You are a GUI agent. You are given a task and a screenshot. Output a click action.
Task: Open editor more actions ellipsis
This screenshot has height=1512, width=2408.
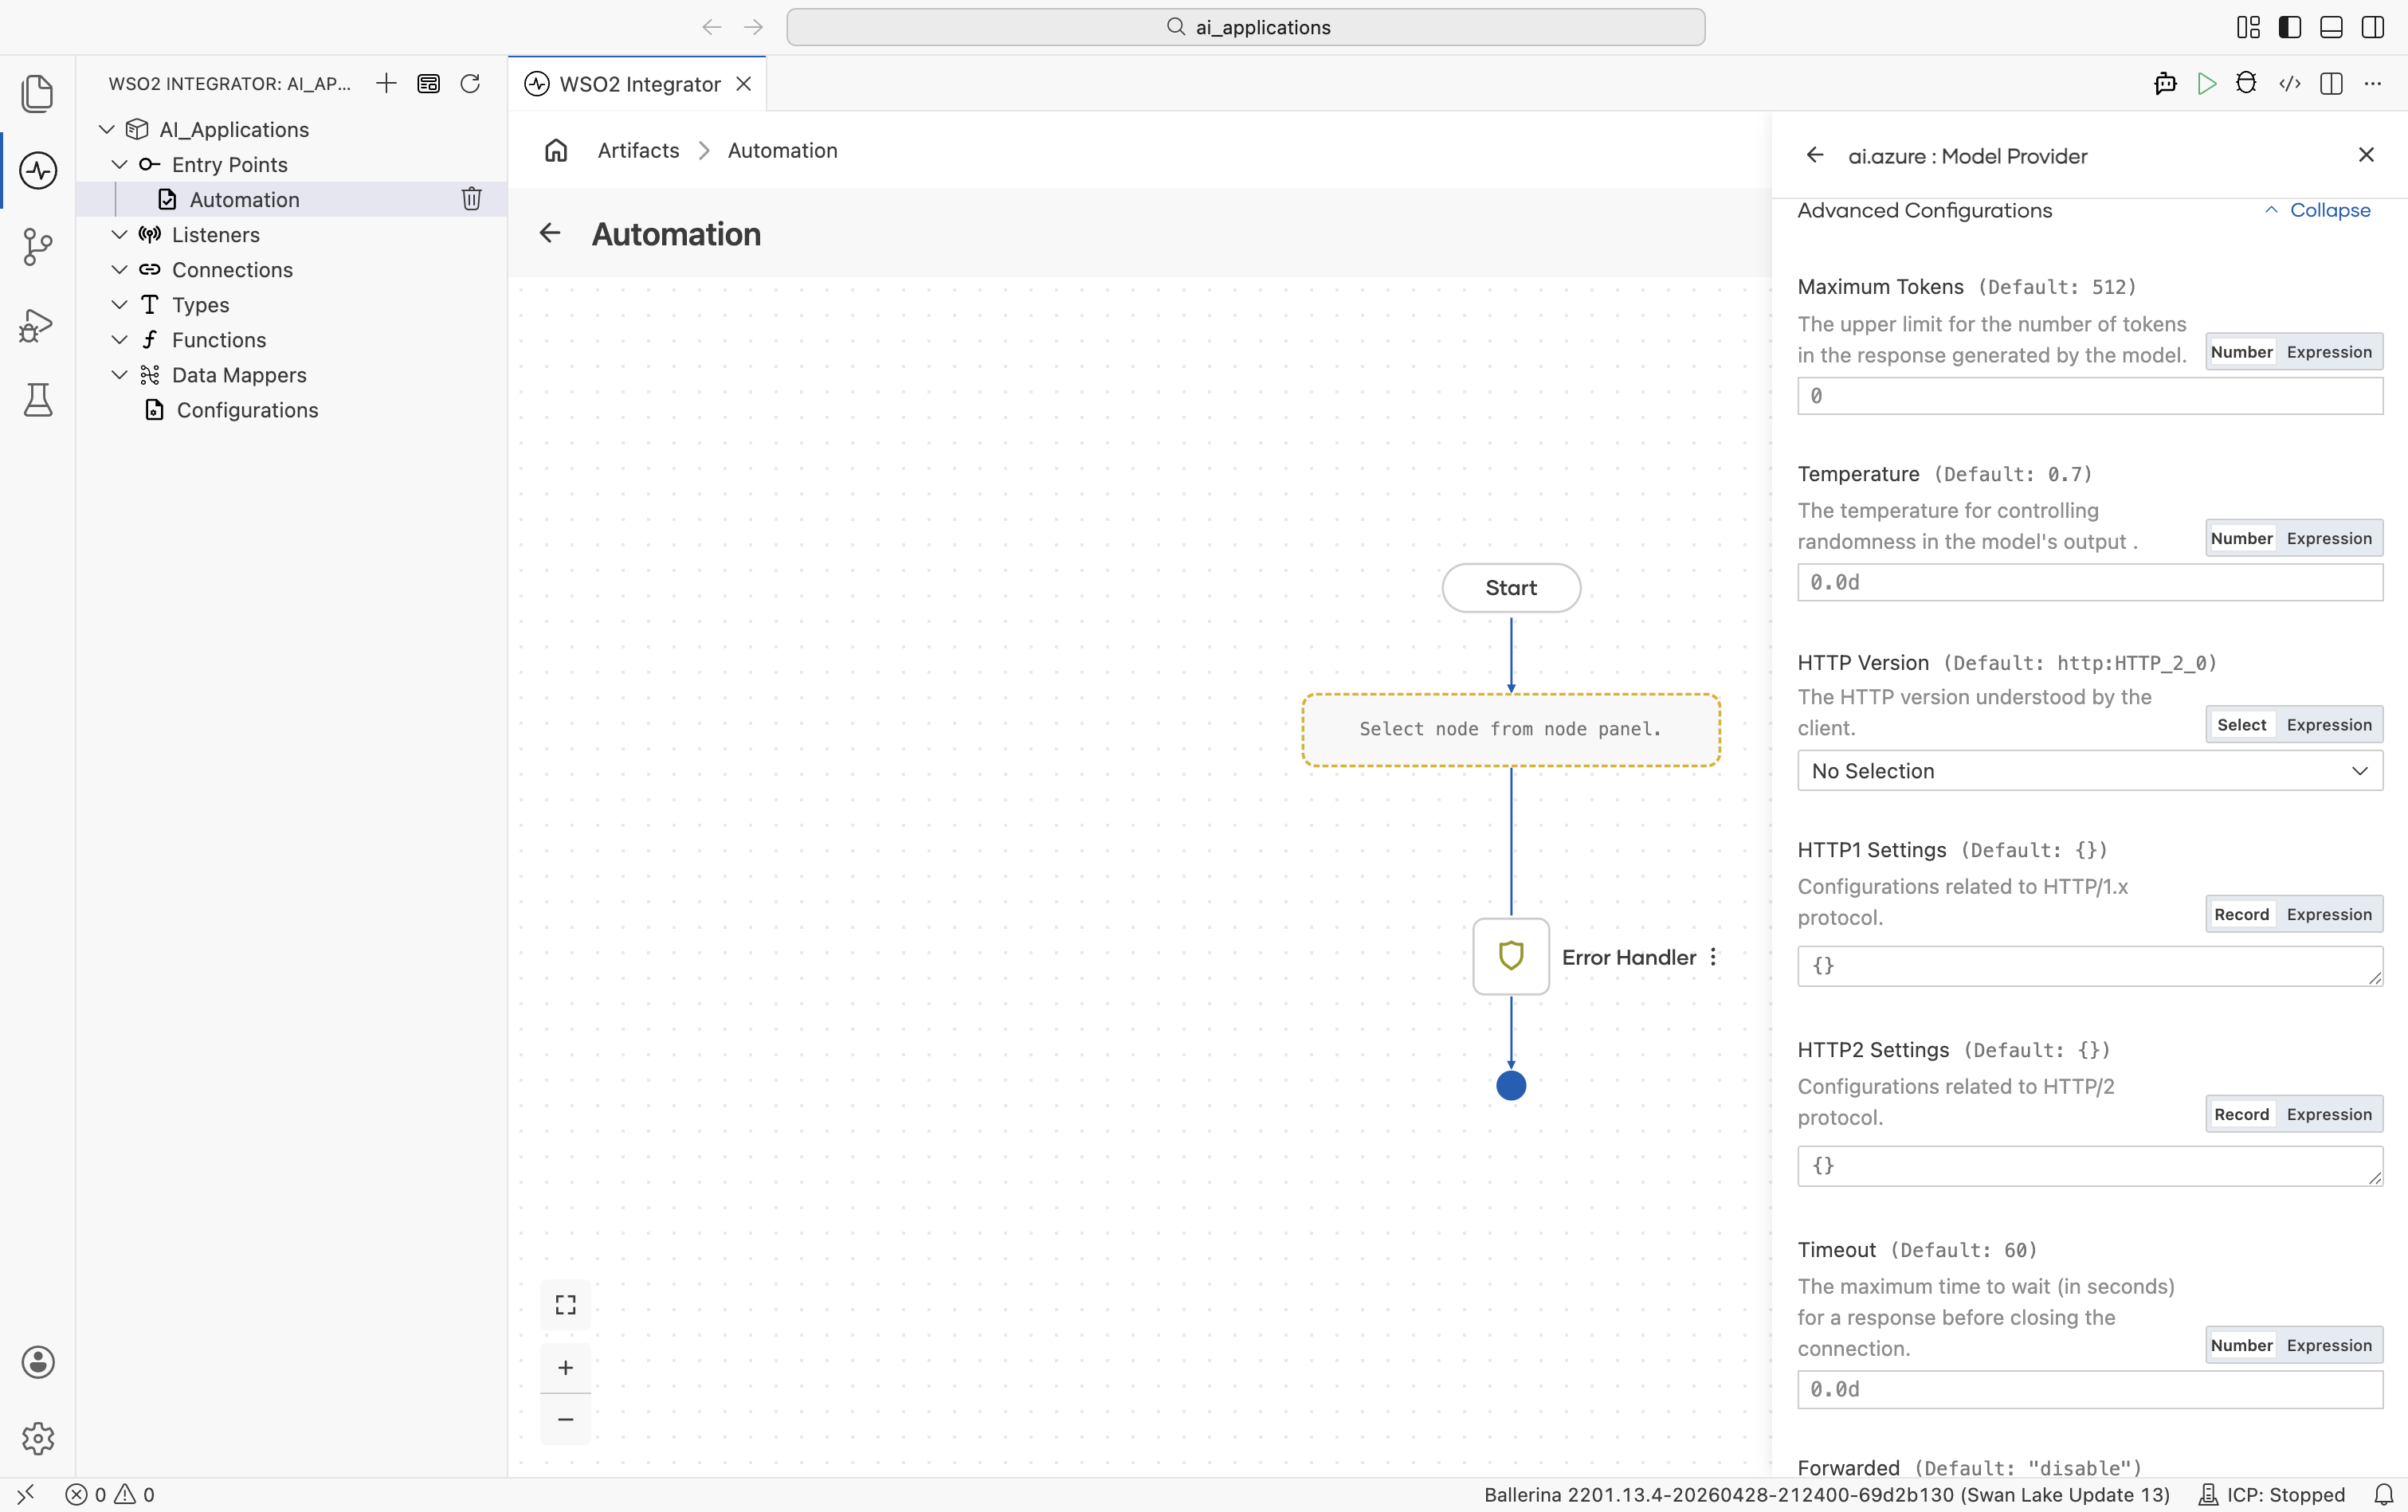coord(2373,83)
